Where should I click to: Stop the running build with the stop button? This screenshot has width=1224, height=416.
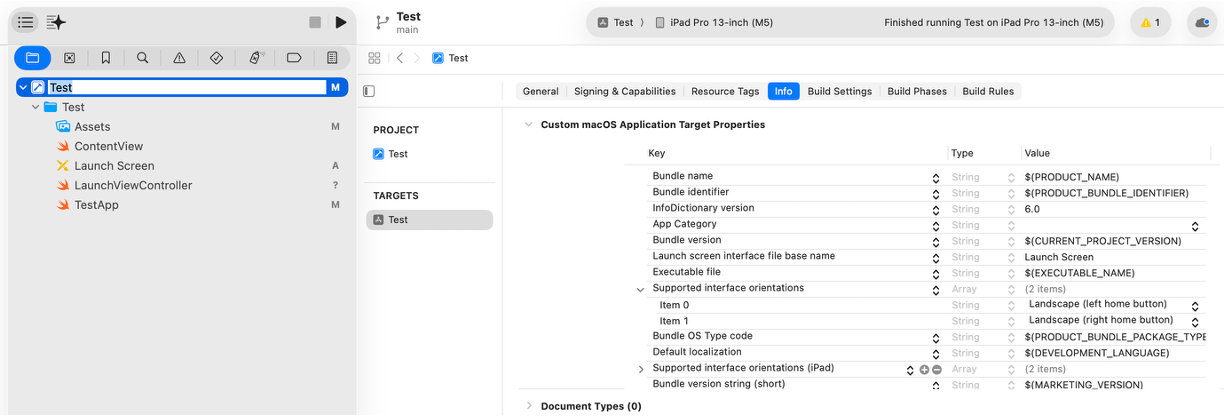pos(315,22)
